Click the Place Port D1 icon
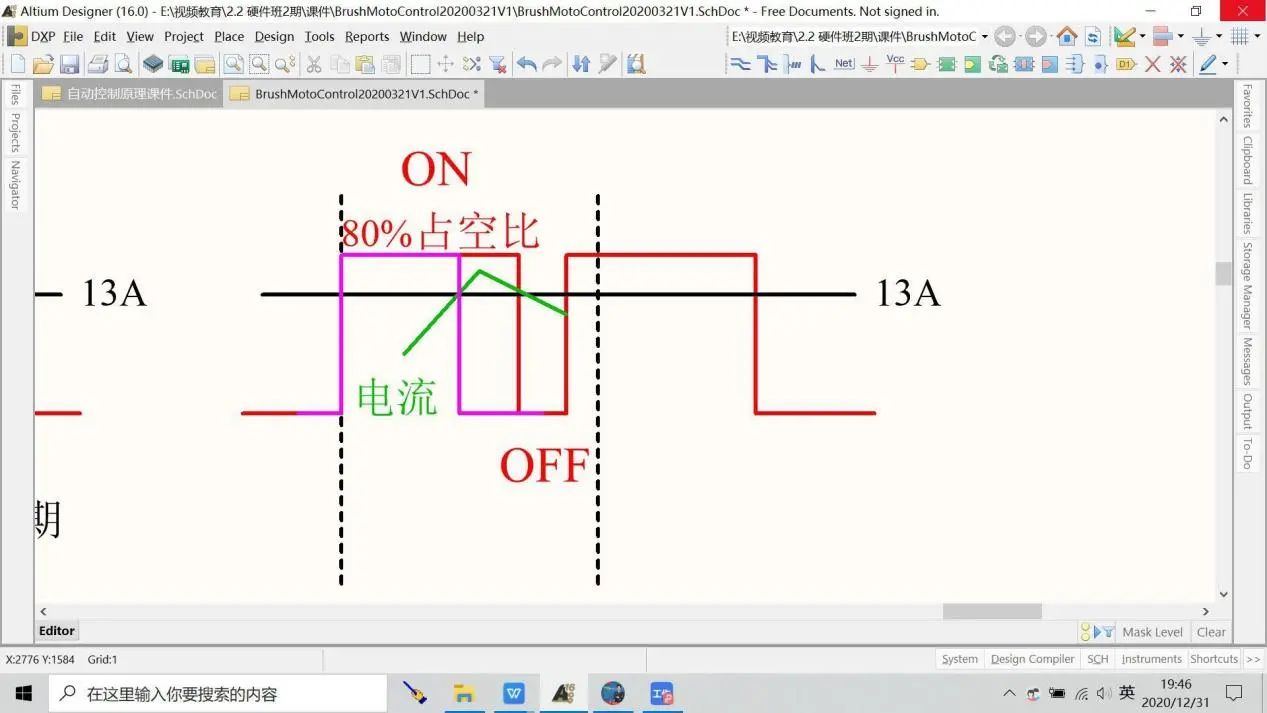Viewport: 1267px width, 713px height. click(1126, 64)
